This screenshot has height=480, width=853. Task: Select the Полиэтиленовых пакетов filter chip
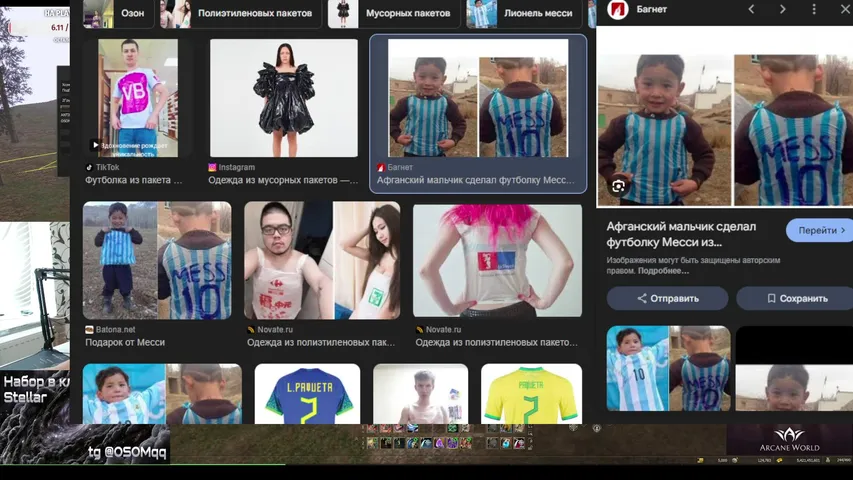(240, 13)
